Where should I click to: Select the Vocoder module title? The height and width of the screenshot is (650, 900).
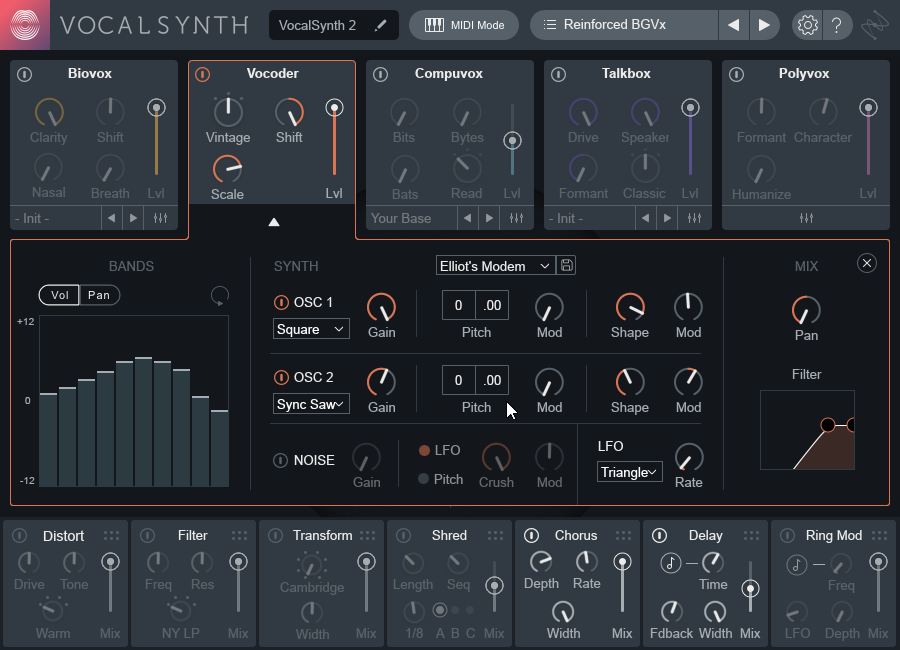[x=273, y=73]
